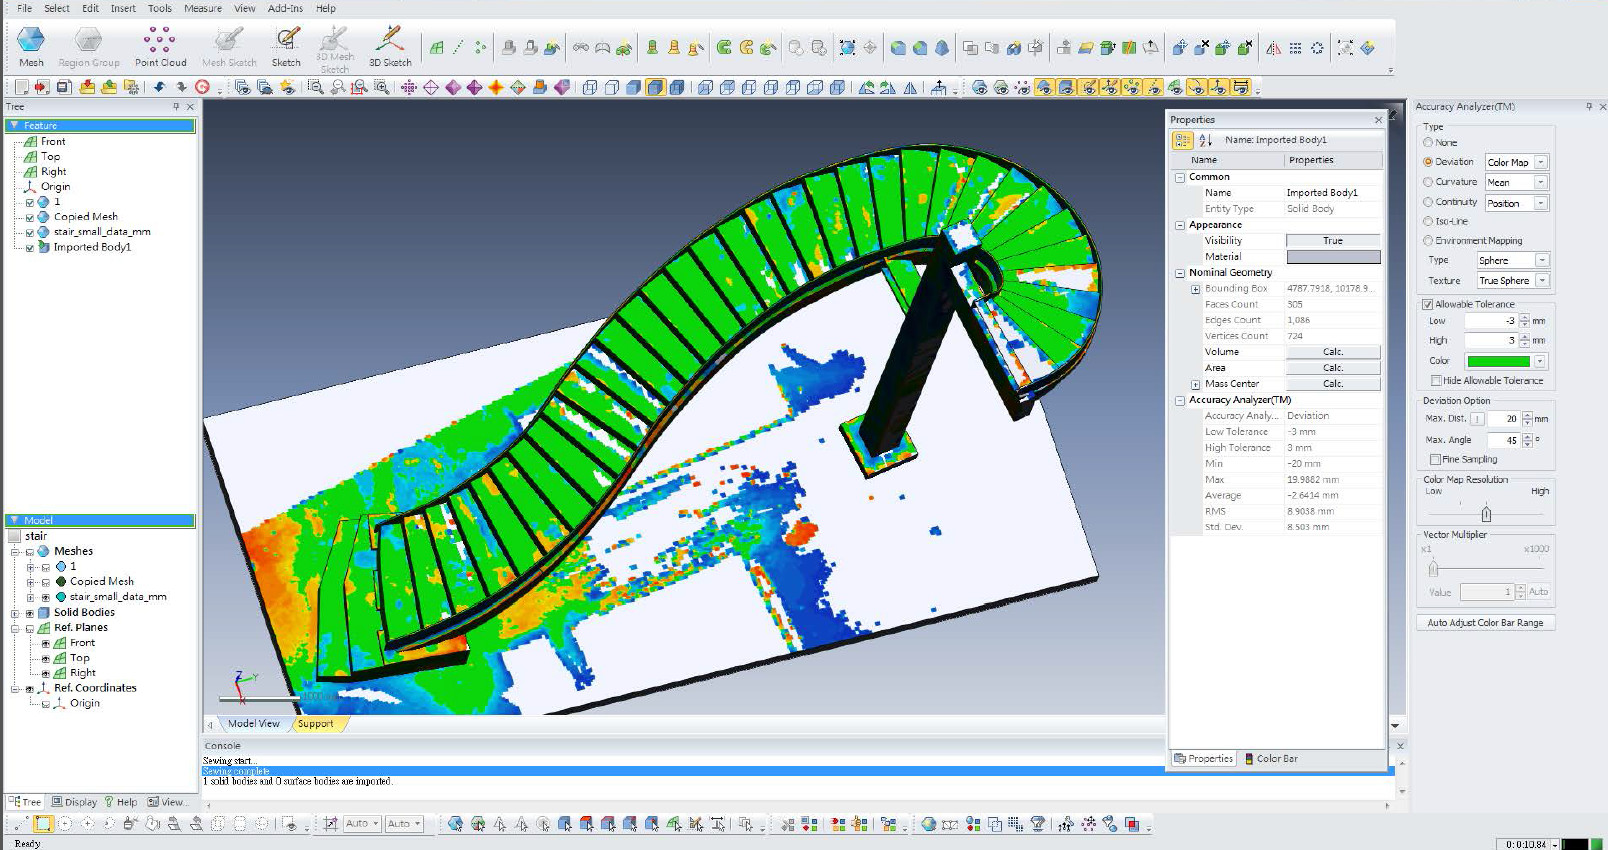Click the Undo arrow icon
Viewport: 1608px width, 850px height.
(x=159, y=87)
